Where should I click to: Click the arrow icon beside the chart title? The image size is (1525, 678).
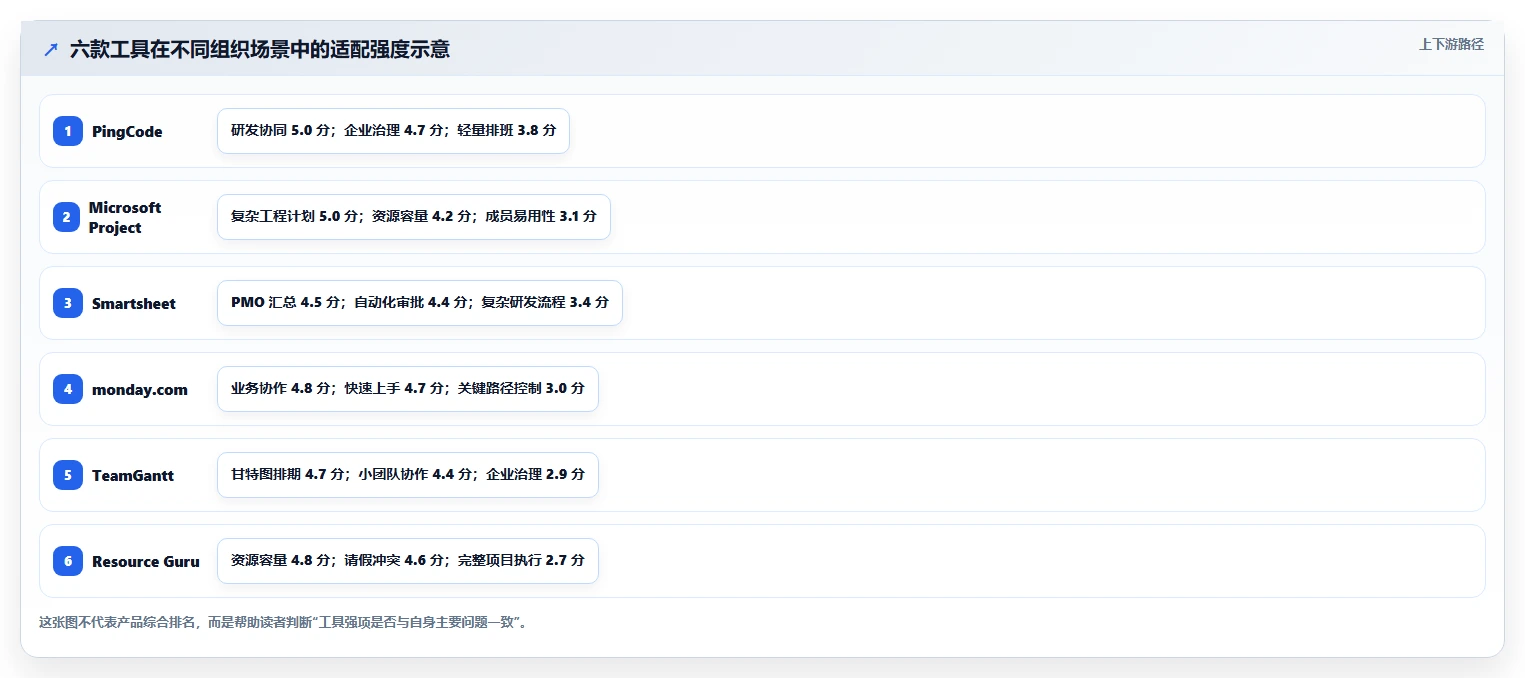pyautogui.click(x=51, y=49)
